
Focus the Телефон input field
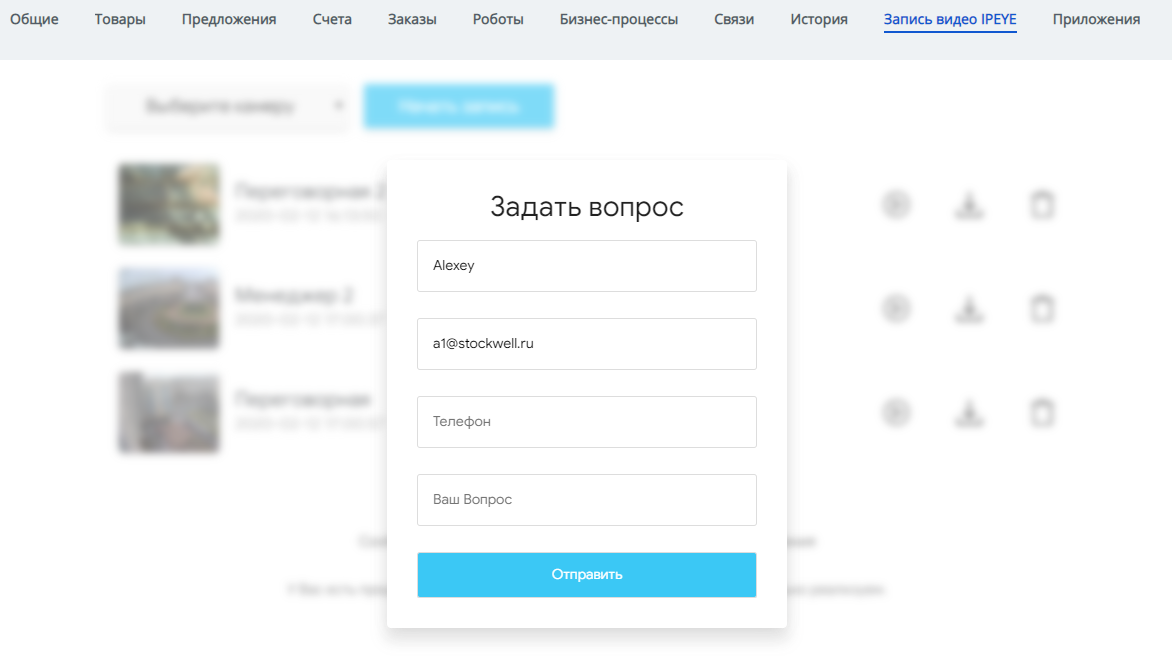586,422
